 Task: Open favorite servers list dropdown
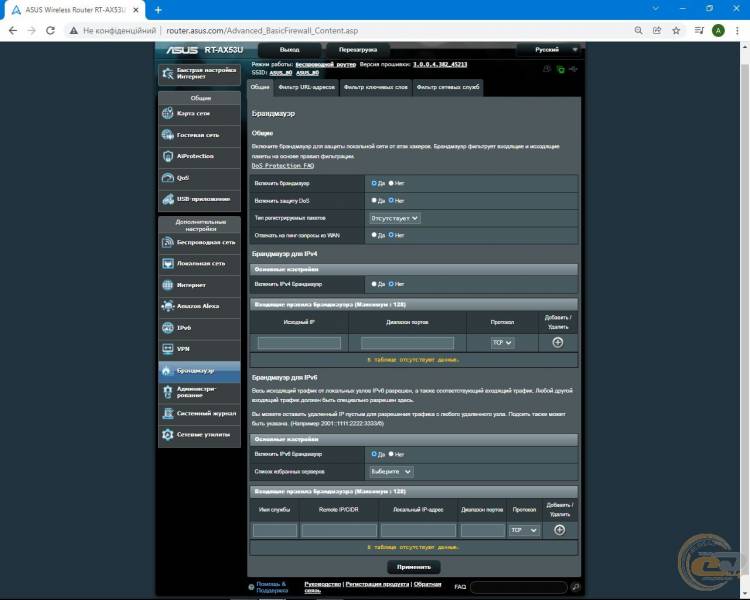pos(391,472)
